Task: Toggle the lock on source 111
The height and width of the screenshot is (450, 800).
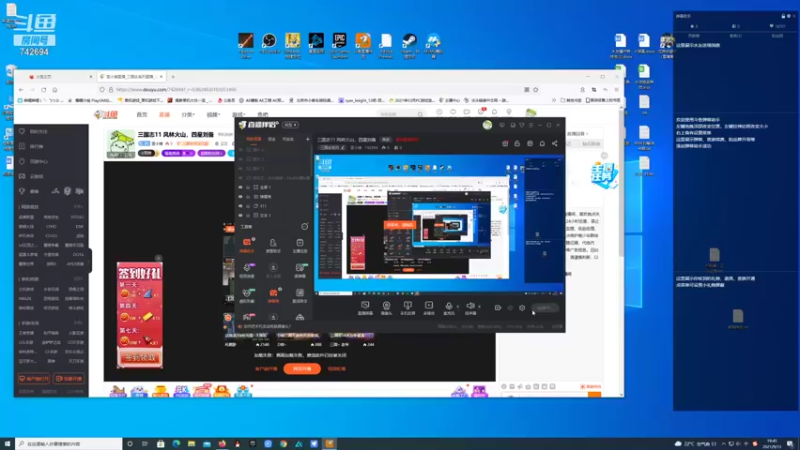Action: [248, 206]
